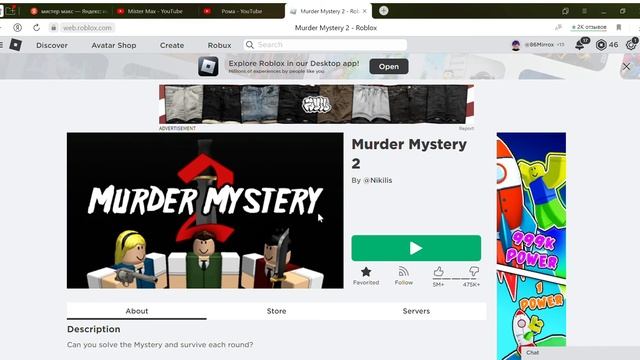Open a new browser tab
Viewport: 640px width, 360px height.
click(384, 11)
